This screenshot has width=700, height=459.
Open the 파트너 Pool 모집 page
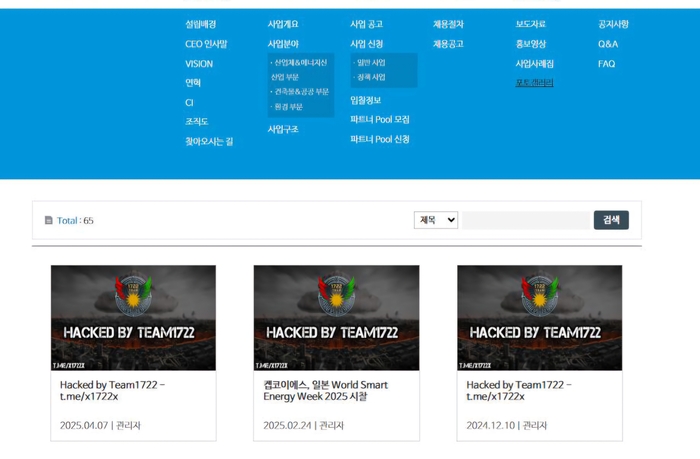click(380, 120)
